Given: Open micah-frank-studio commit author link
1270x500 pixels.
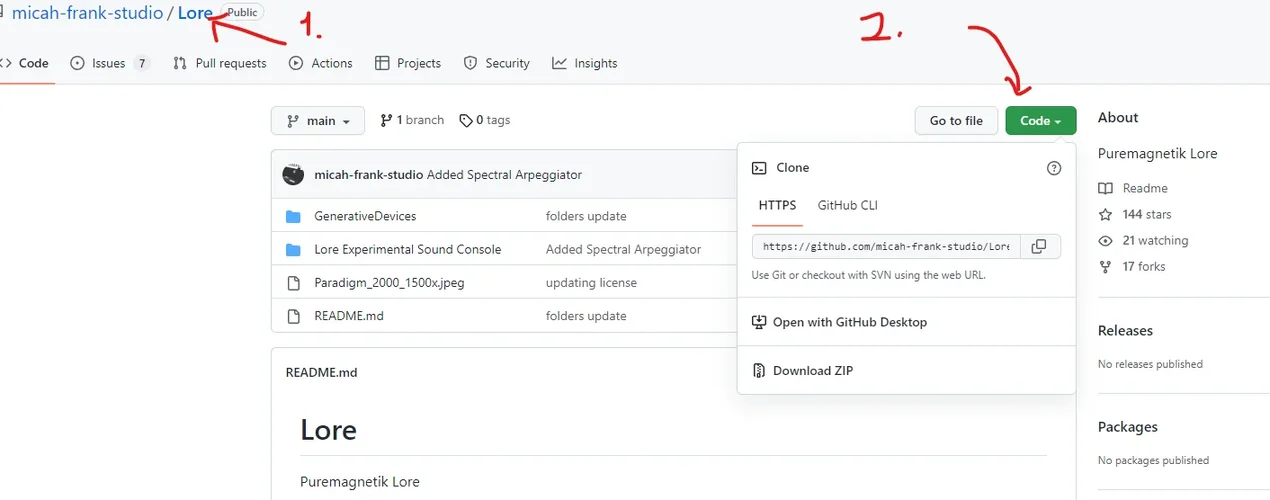Looking at the screenshot, I should [368, 174].
